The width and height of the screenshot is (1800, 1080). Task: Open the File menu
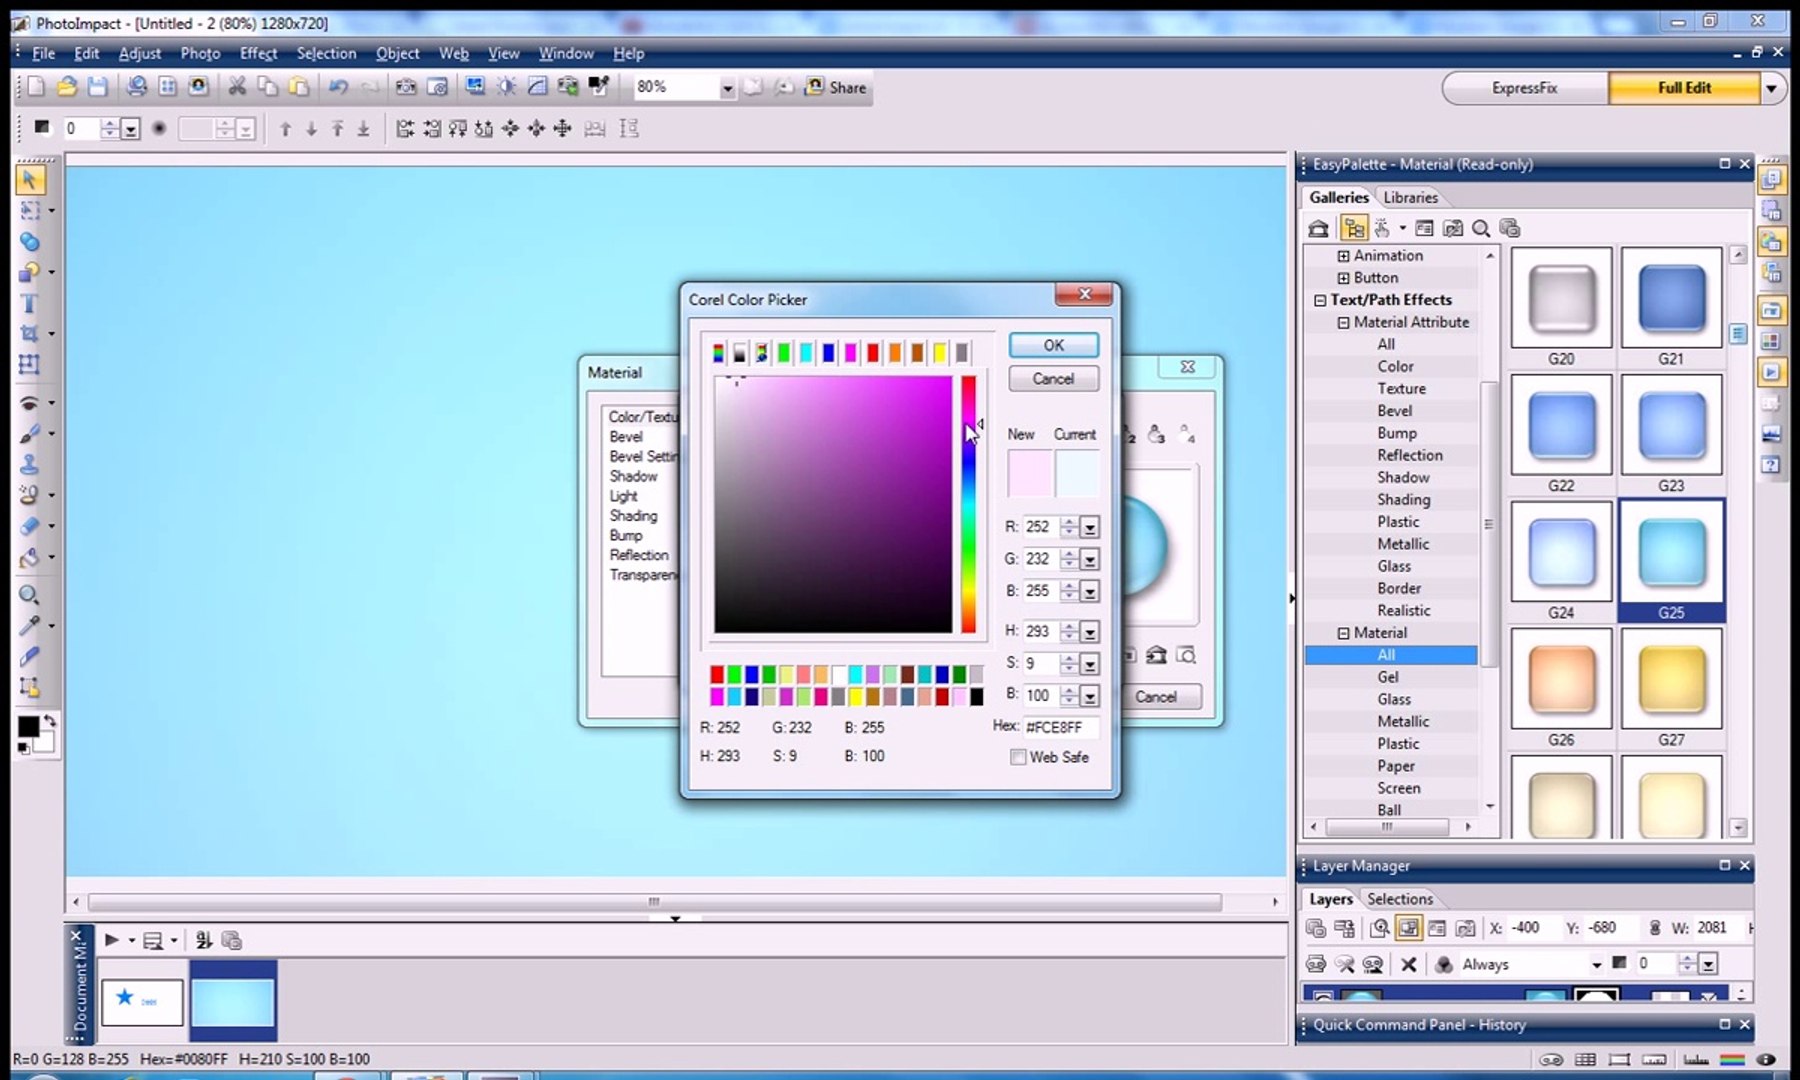[43, 54]
